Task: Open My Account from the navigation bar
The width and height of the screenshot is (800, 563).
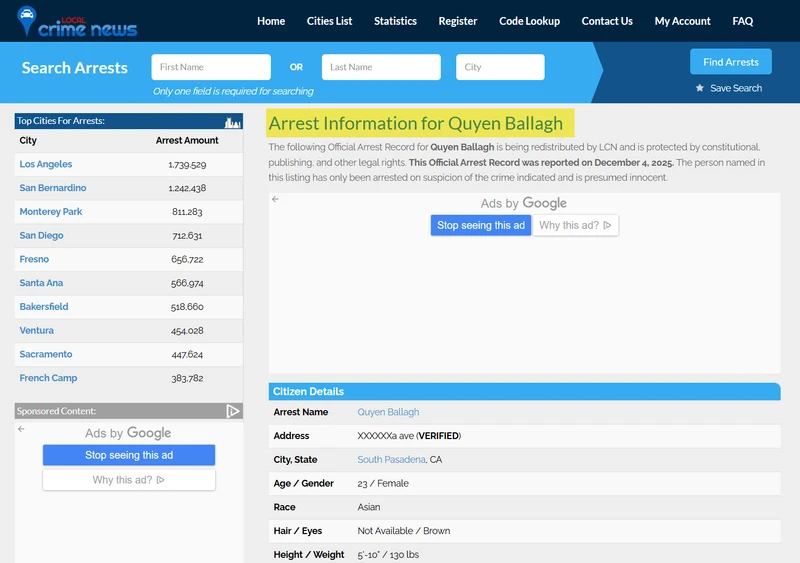Action: click(x=682, y=21)
